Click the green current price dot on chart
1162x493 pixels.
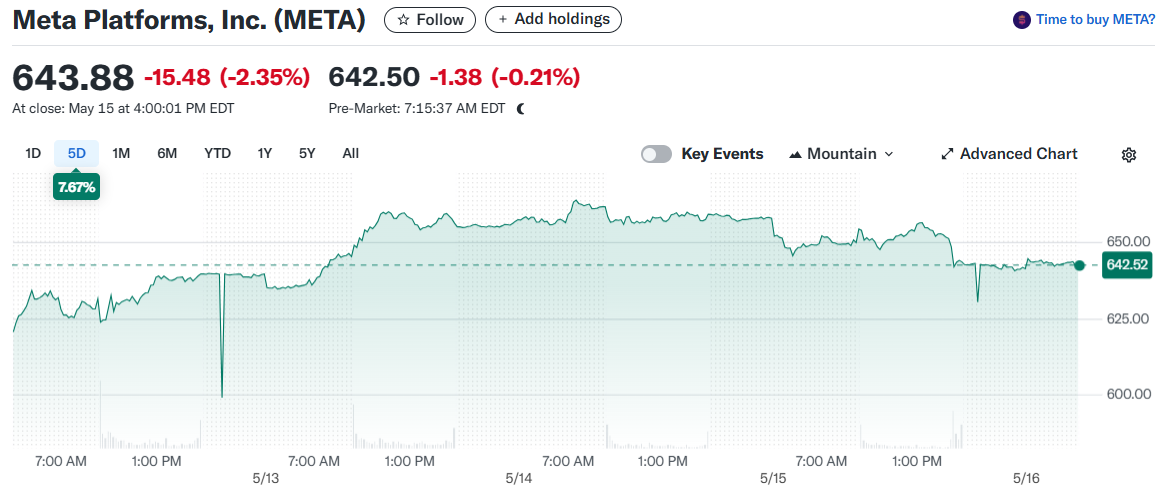[x=1079, y=265]
